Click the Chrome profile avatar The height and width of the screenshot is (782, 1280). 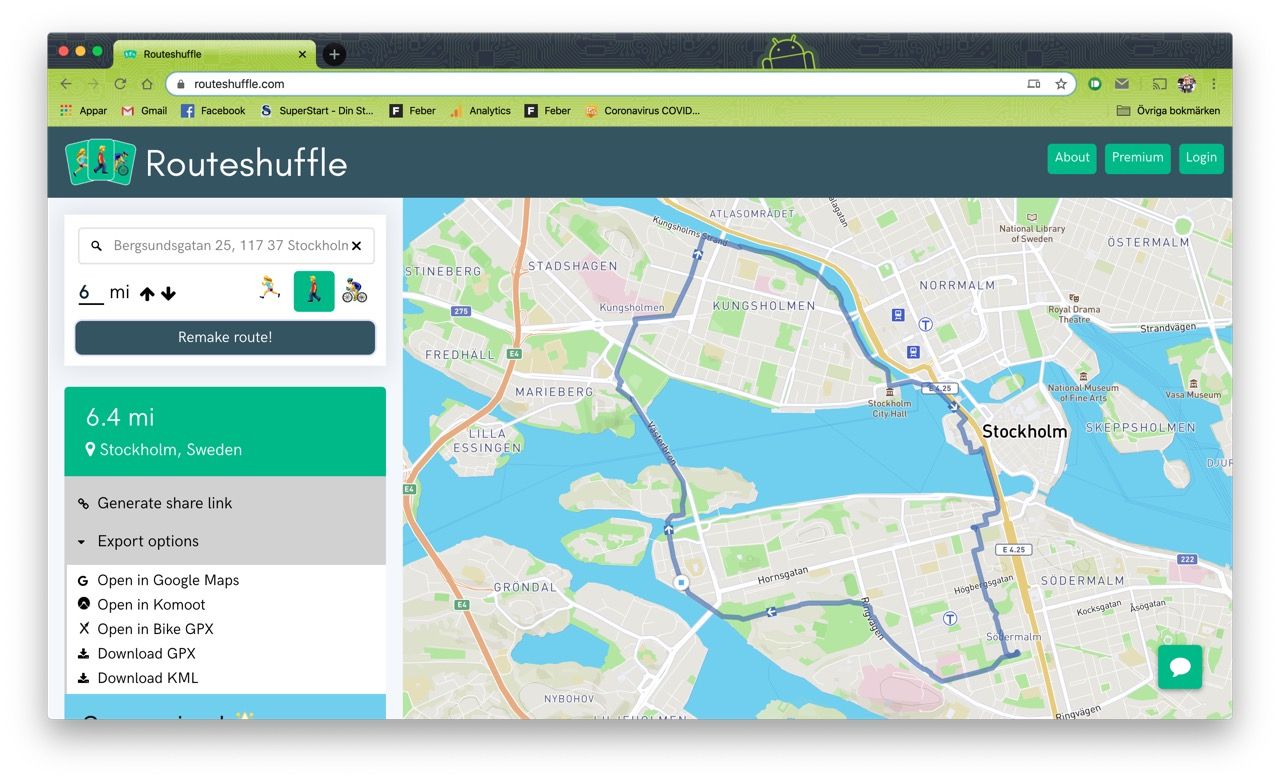[x=1187, y=84]
